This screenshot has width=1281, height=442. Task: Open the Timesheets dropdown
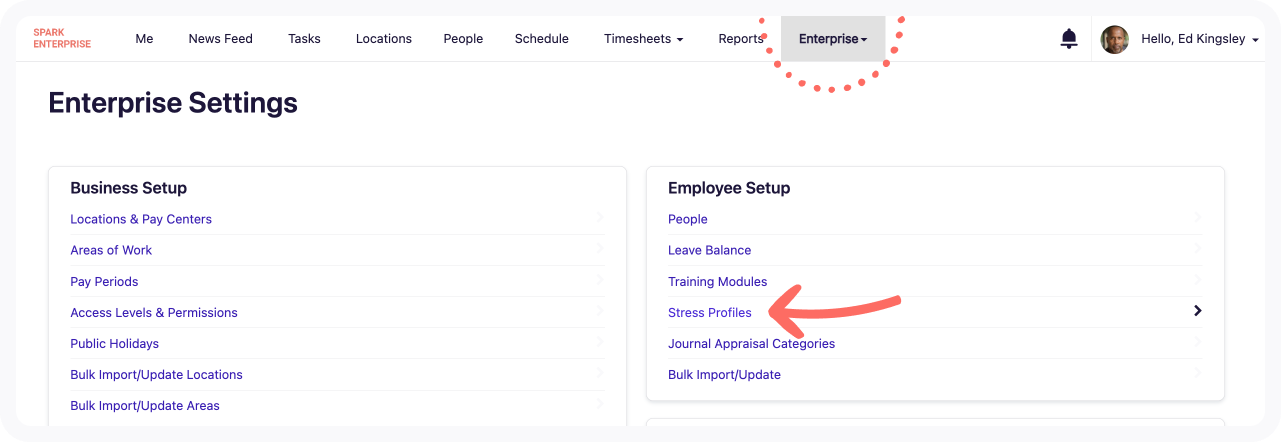pyautogui.click(x=644, y=39)
